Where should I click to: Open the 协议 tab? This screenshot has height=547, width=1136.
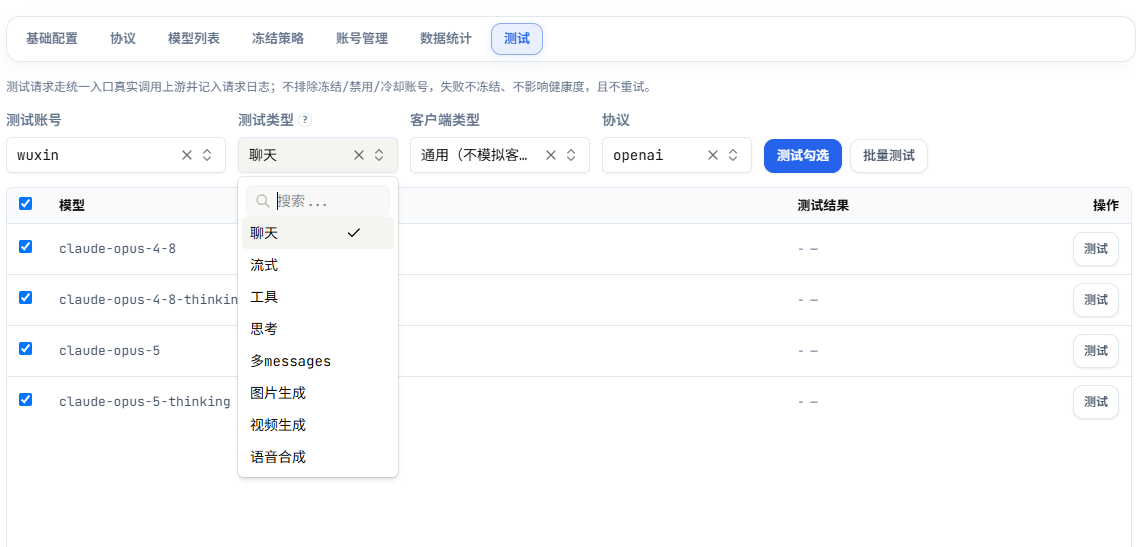[x=123, y=39]
